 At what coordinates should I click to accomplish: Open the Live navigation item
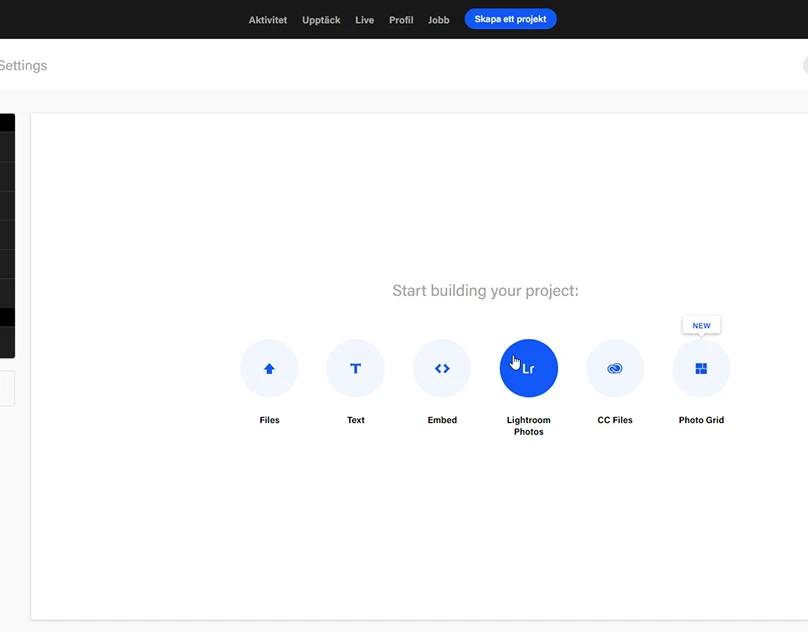click(364, 20)
